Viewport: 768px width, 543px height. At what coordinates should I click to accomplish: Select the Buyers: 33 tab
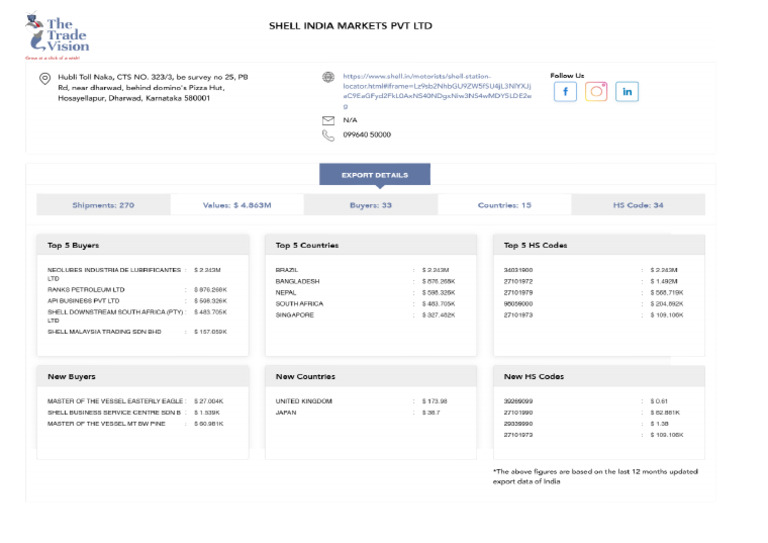(x=371, y=205)
